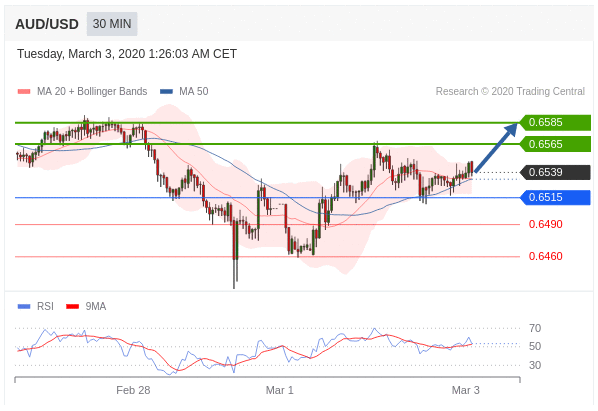Toggle MA 20 + Bollinger Bands legend
The height and width of the screenshot is (411, 598).
coord(82,92)
